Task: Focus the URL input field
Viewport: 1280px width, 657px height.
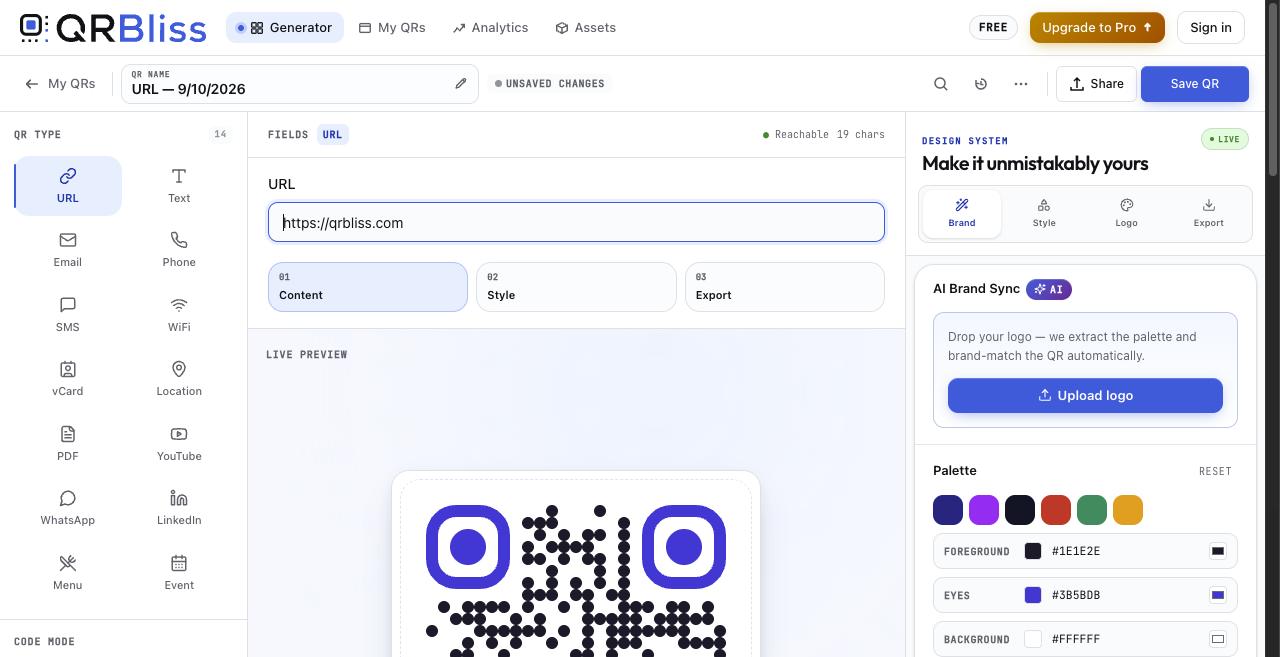Action: (576, 222)
